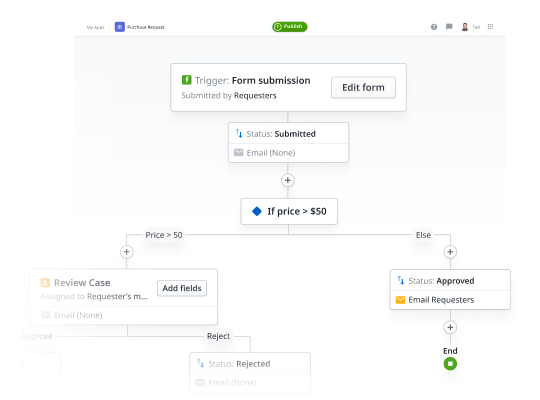Add a step under the Else branch
The height and width of the screenshot is (400, 540).
click(450, 252)
